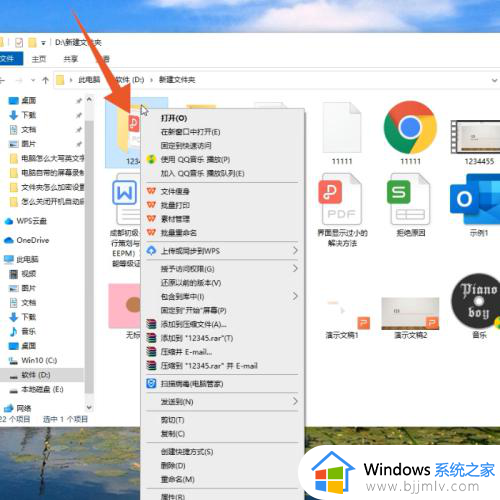Click the Back navigation arrow

point(2,80)
